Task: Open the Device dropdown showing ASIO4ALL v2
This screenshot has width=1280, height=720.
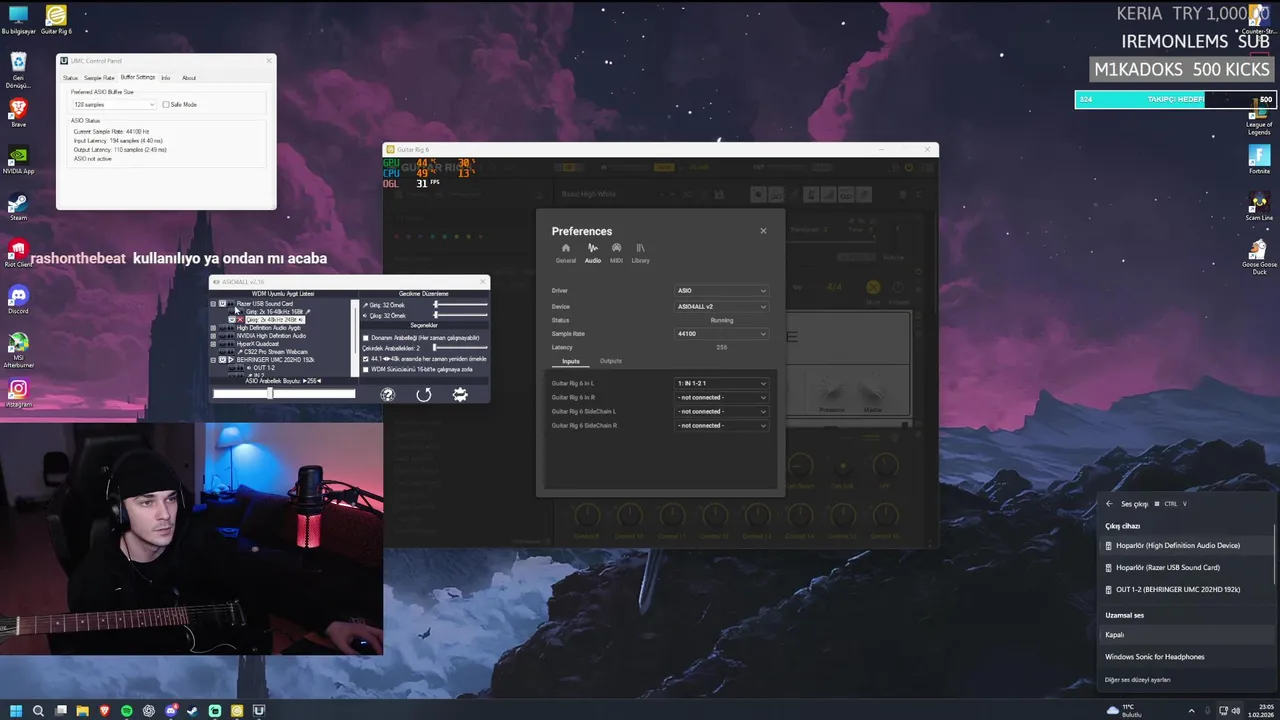Action: [x=722, y=307]
